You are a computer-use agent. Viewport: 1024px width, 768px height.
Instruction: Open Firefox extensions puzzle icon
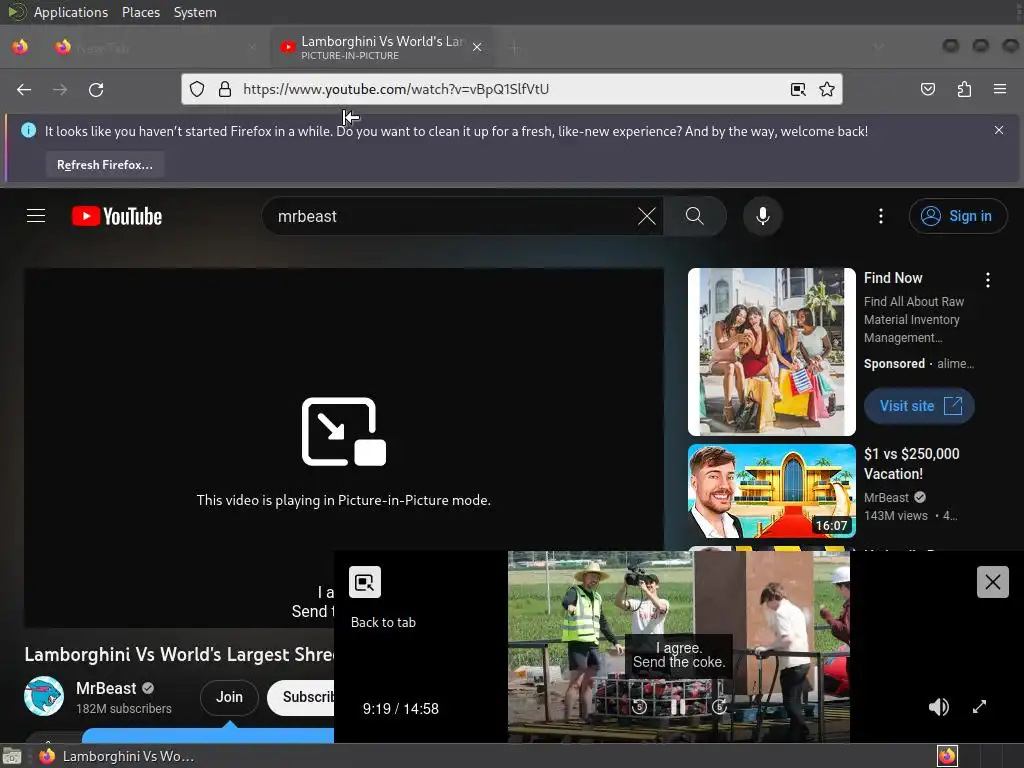(964, 89)
